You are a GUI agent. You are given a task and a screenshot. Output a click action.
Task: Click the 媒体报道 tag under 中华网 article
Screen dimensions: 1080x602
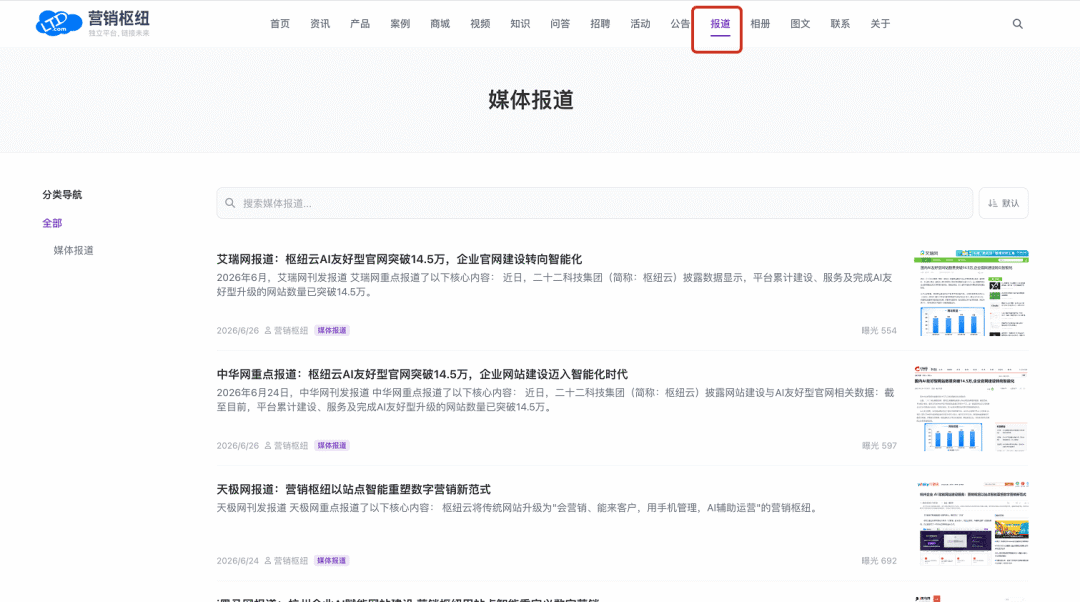331,446
